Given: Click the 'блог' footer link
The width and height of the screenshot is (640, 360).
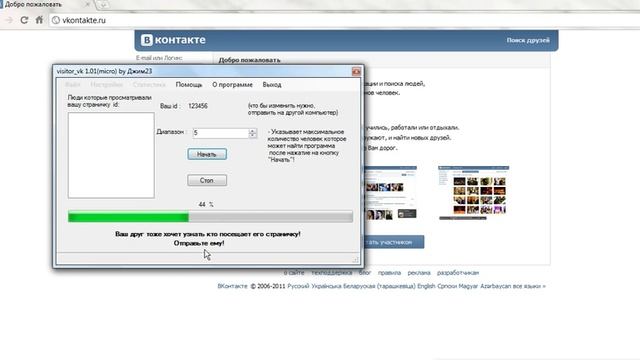Looking at the screenshot, I should coord(365,273).
